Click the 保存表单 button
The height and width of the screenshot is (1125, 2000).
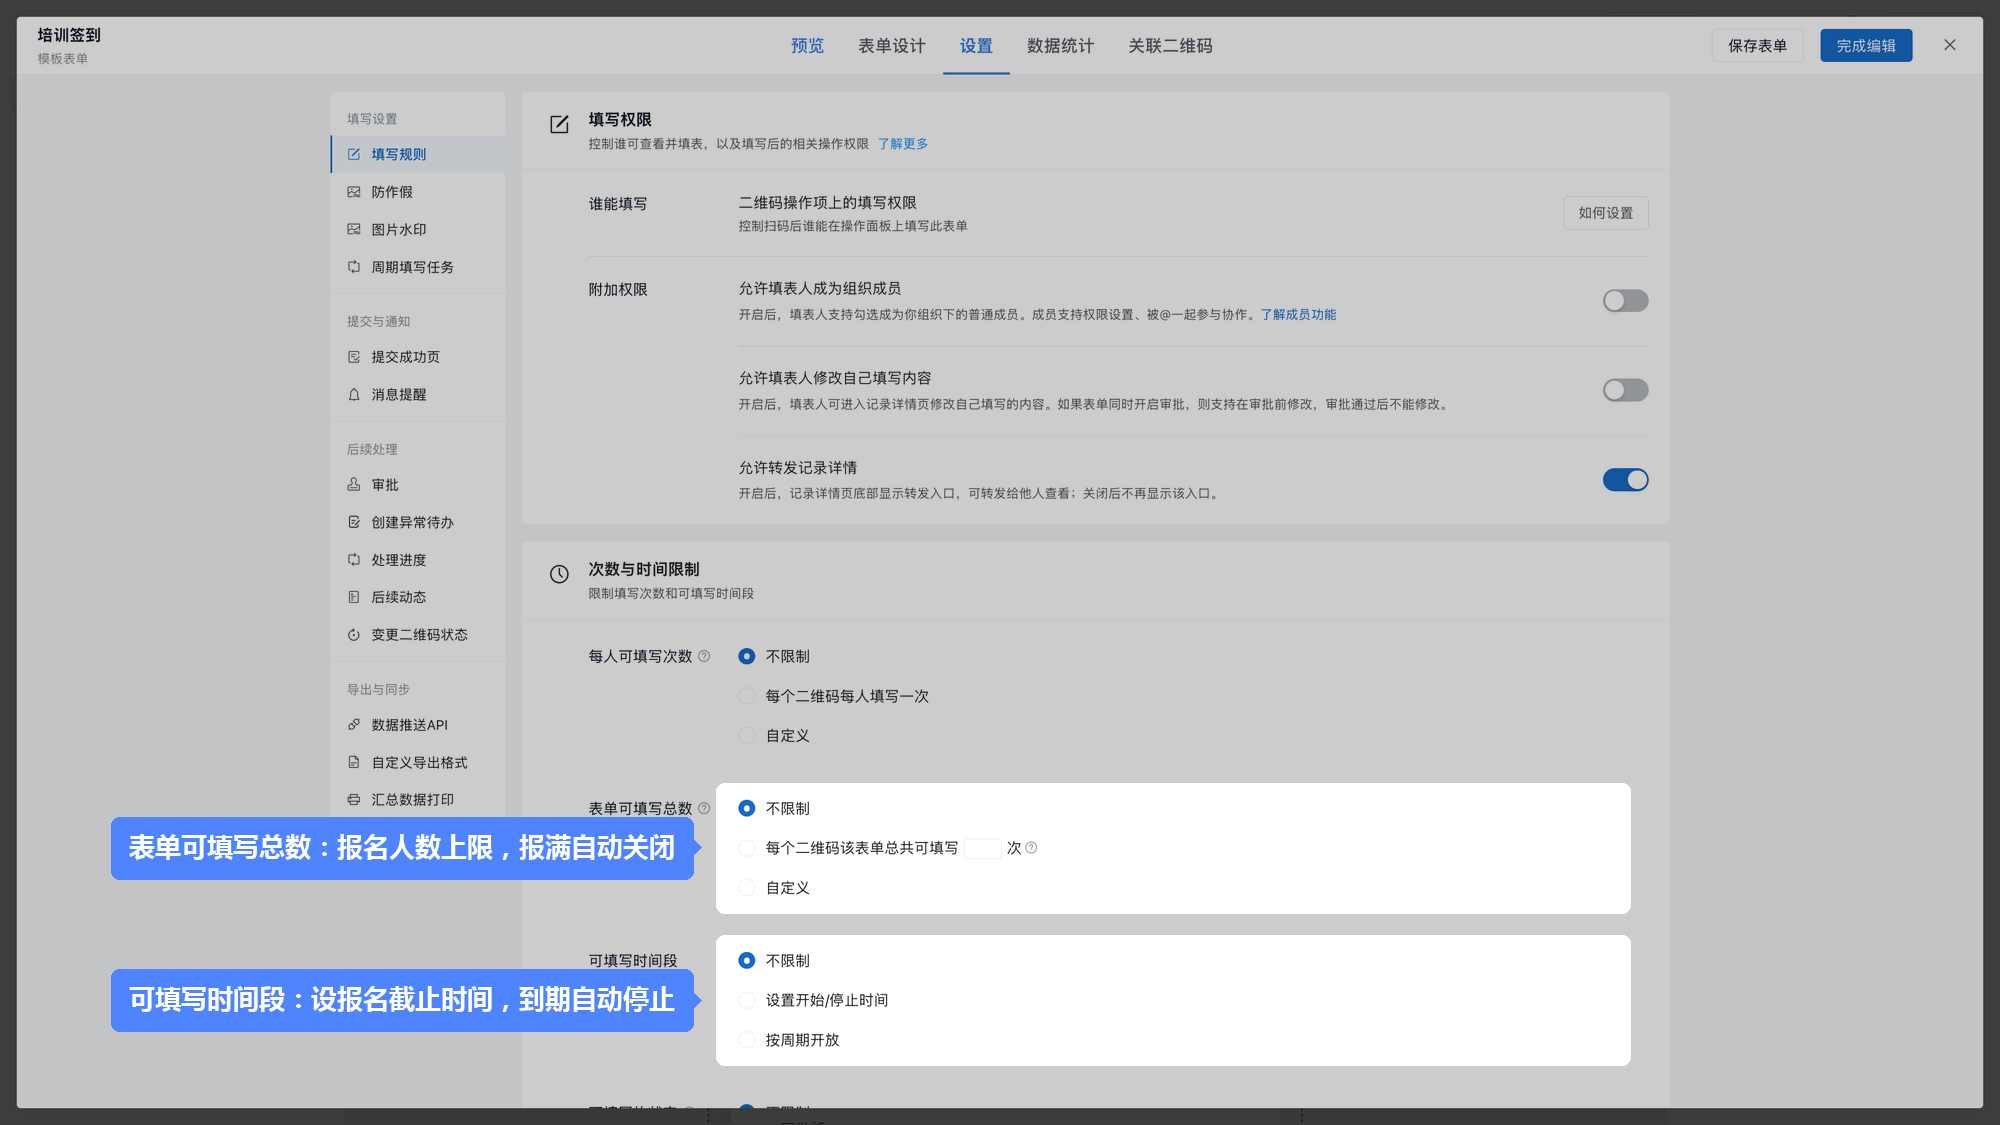tap(1757, 46)
